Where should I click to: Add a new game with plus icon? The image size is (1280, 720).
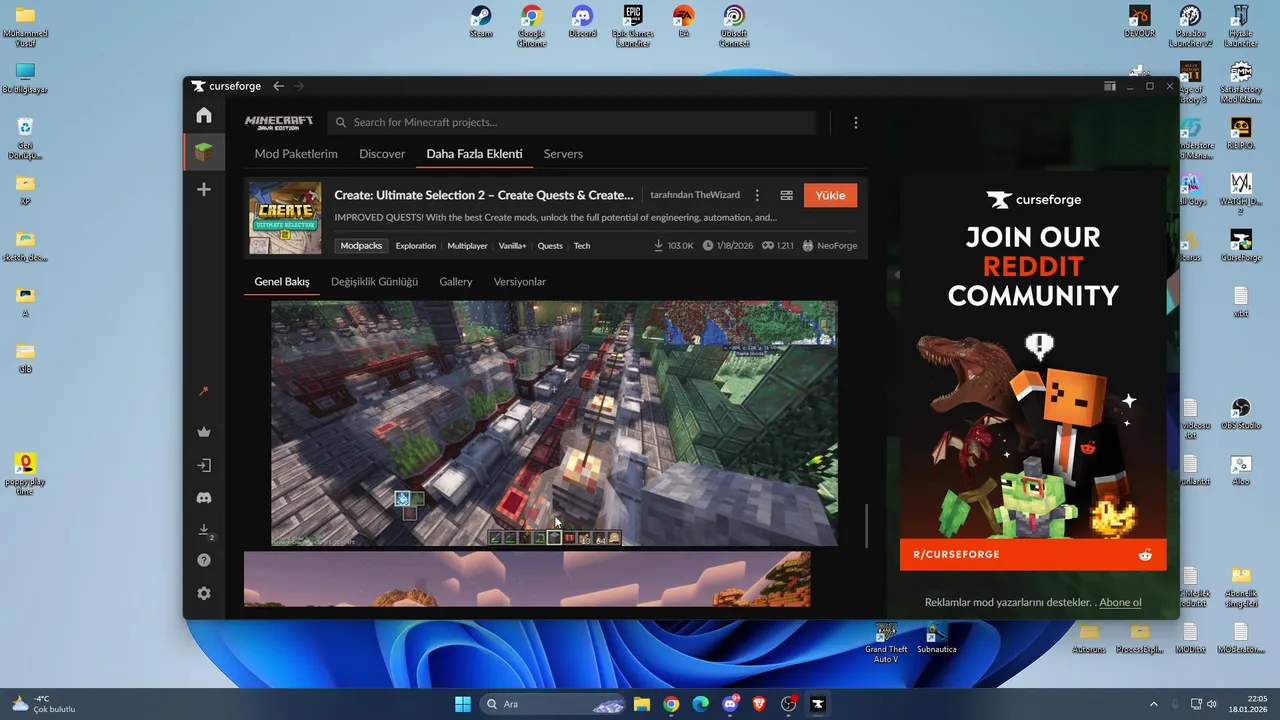(204, 189)
